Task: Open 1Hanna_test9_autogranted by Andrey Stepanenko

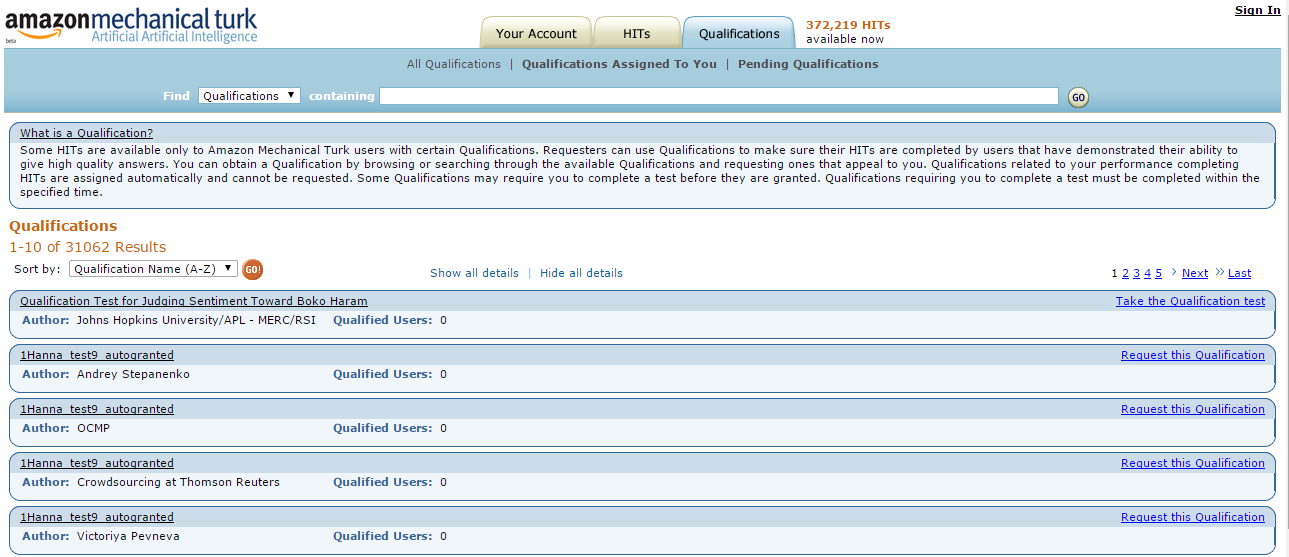Action: click(97, 355)
